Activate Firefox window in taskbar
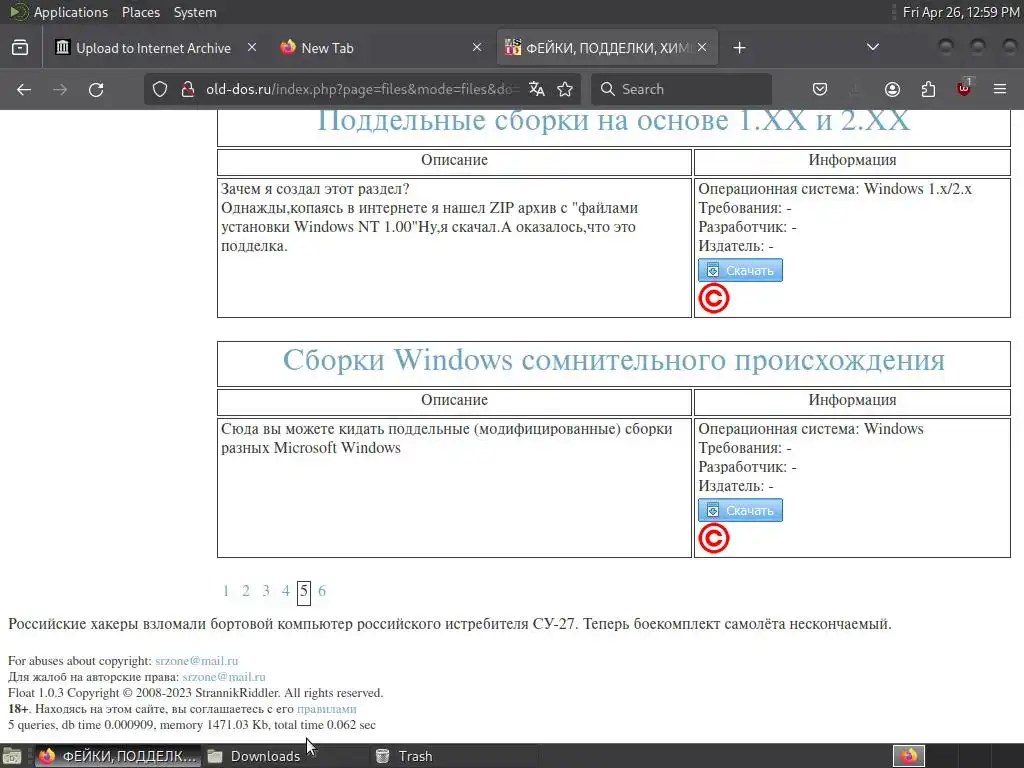Image resolution: width=1024 pixels, height=768 pixels. [118, 756]
